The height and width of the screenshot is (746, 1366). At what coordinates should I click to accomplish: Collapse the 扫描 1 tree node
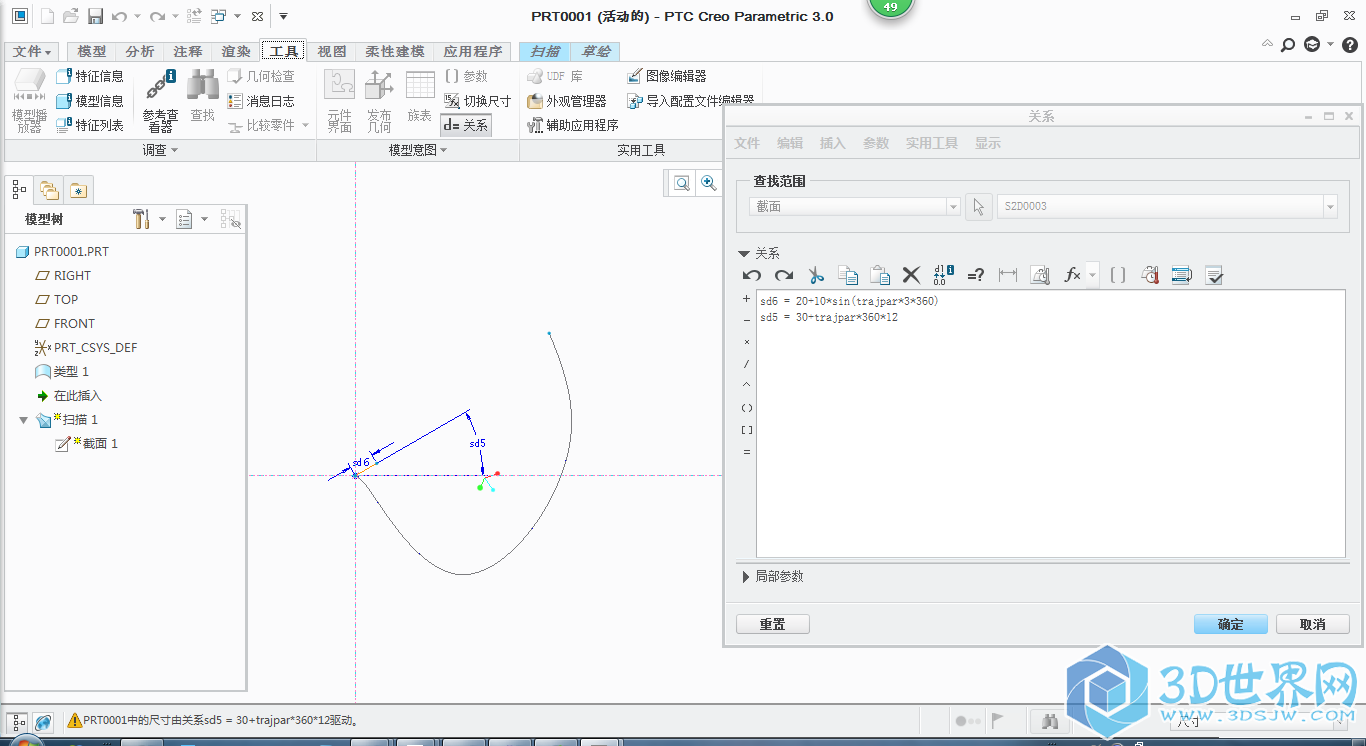pyautogui.click(x=24, y=420)
